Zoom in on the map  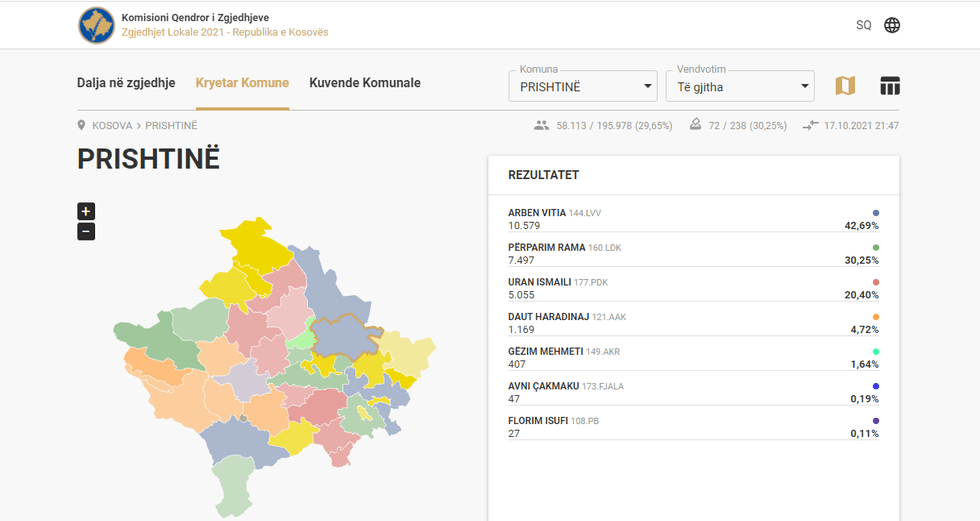tap(86, 211)
